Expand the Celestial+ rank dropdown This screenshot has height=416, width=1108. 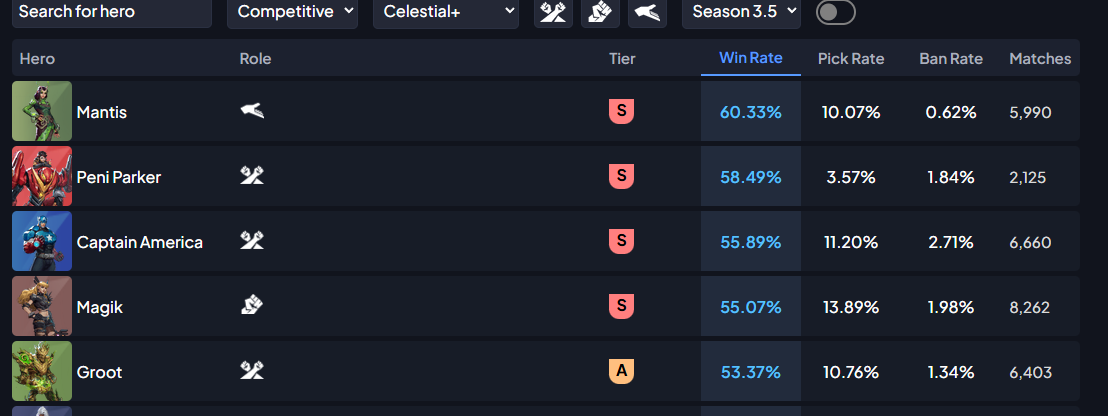pos(445,12)
